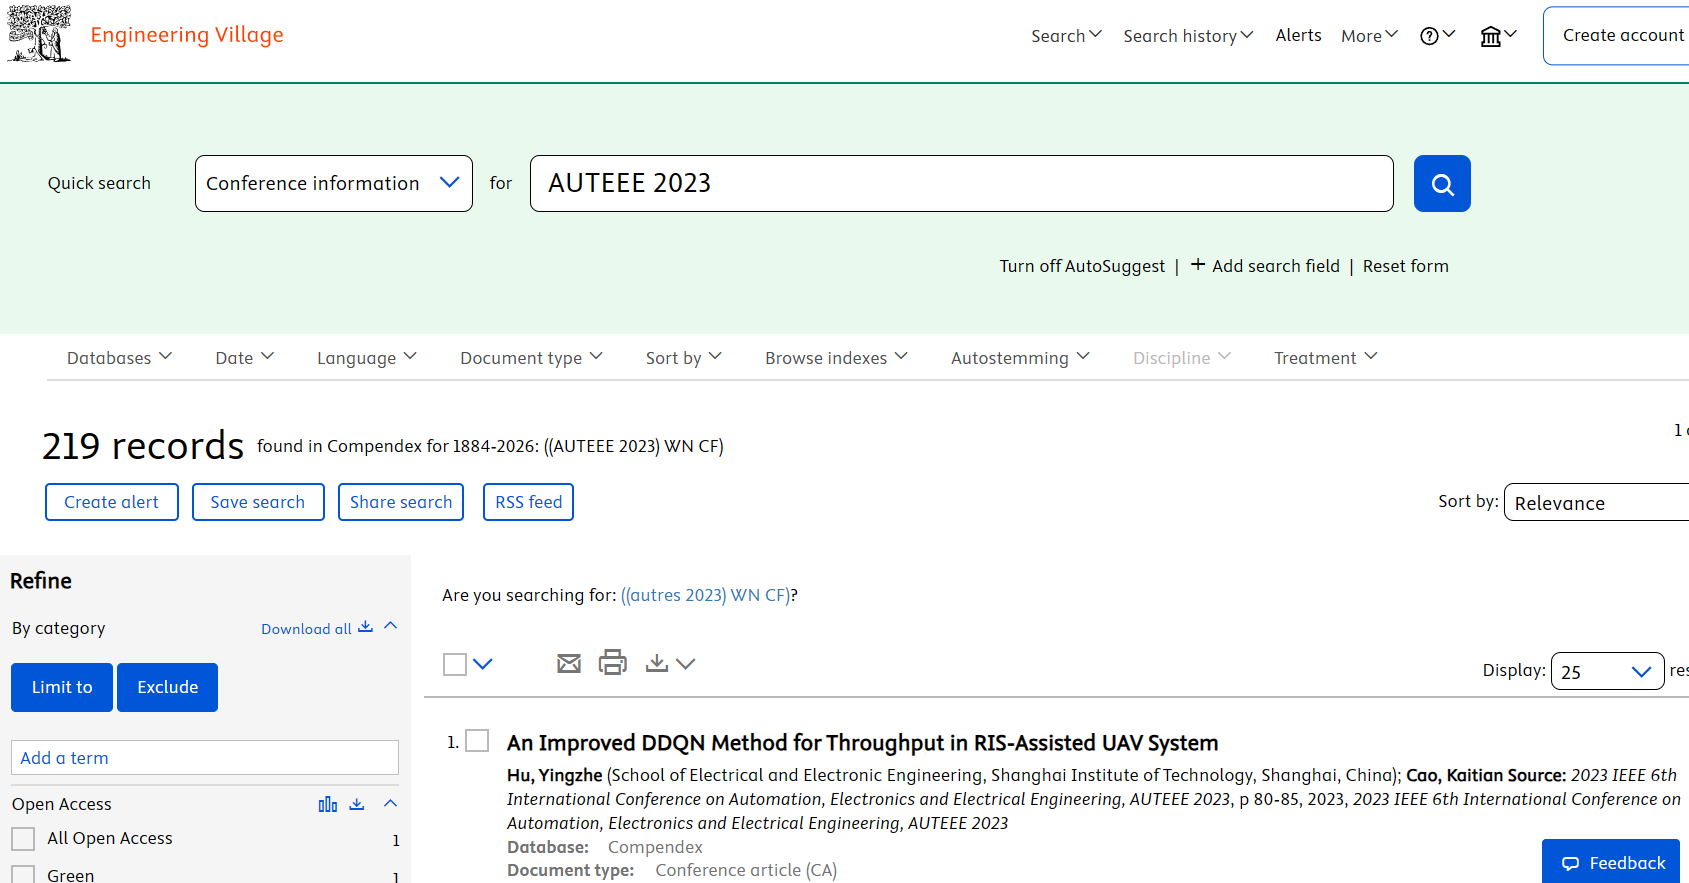
Task: Print selected records using printer icon
Action: point(613,662)
